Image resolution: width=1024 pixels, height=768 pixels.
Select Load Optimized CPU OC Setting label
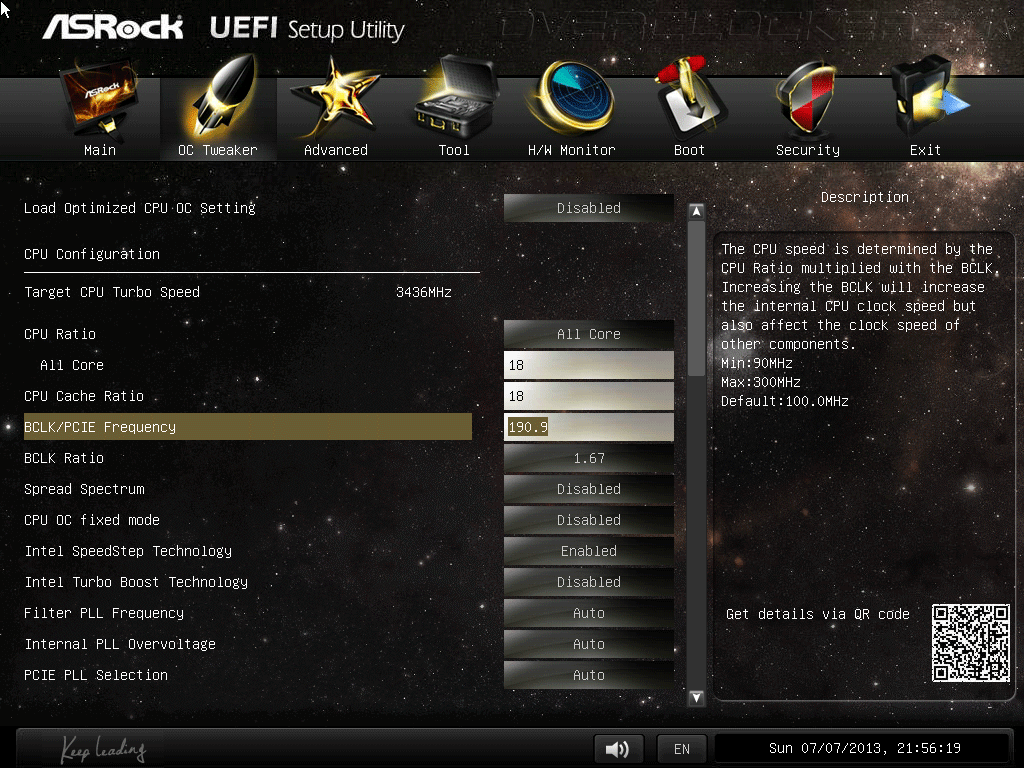(x=140, y=208)
